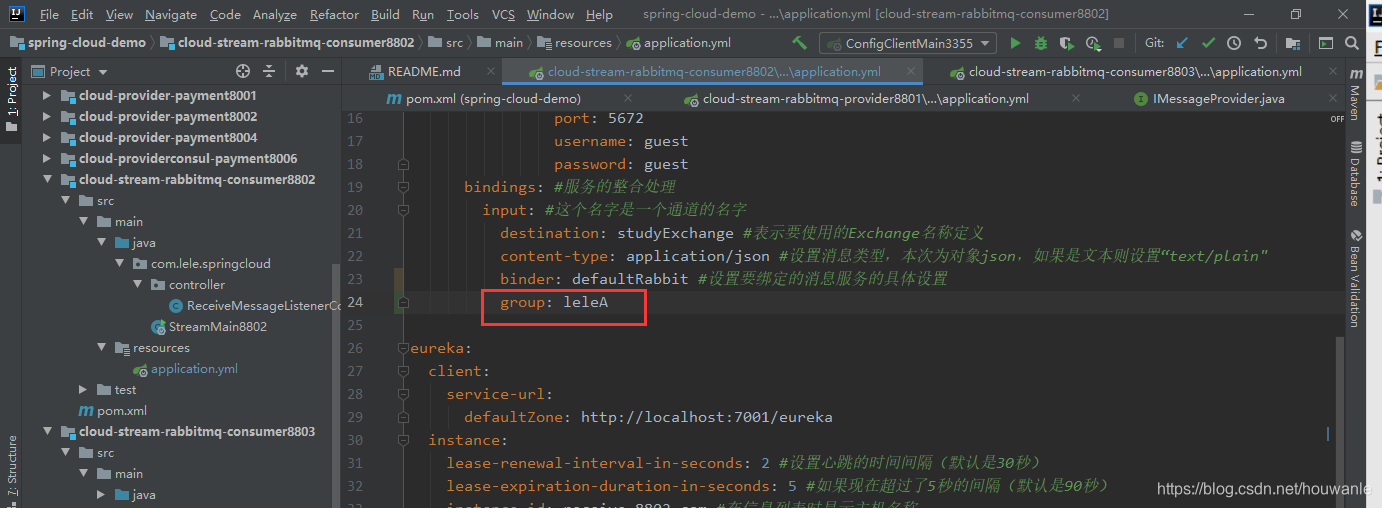1382x508 pixels.
Task: Open Project panel gear settings
Action: [302, 71]
